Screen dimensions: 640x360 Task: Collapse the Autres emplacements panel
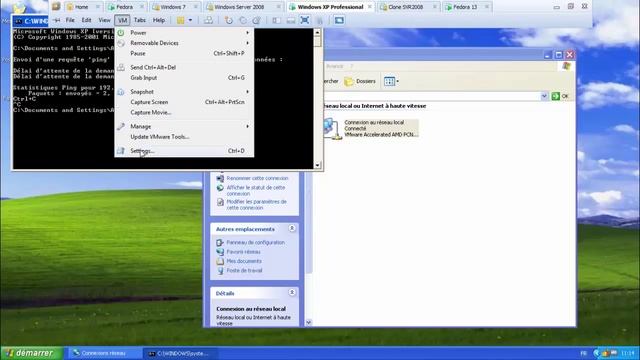[x=292, y=229]
